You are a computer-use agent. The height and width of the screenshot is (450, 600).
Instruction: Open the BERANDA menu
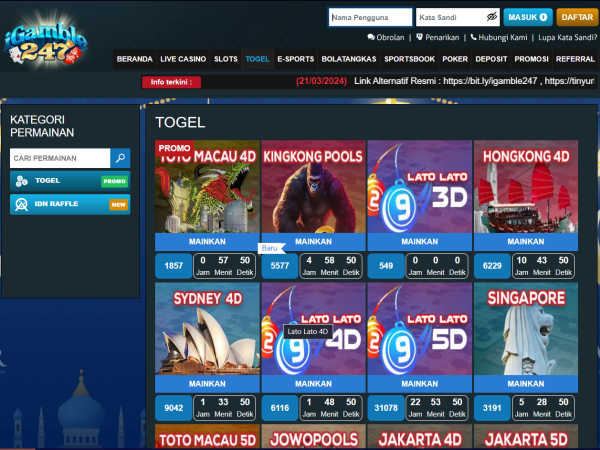(x=134, y=59)
